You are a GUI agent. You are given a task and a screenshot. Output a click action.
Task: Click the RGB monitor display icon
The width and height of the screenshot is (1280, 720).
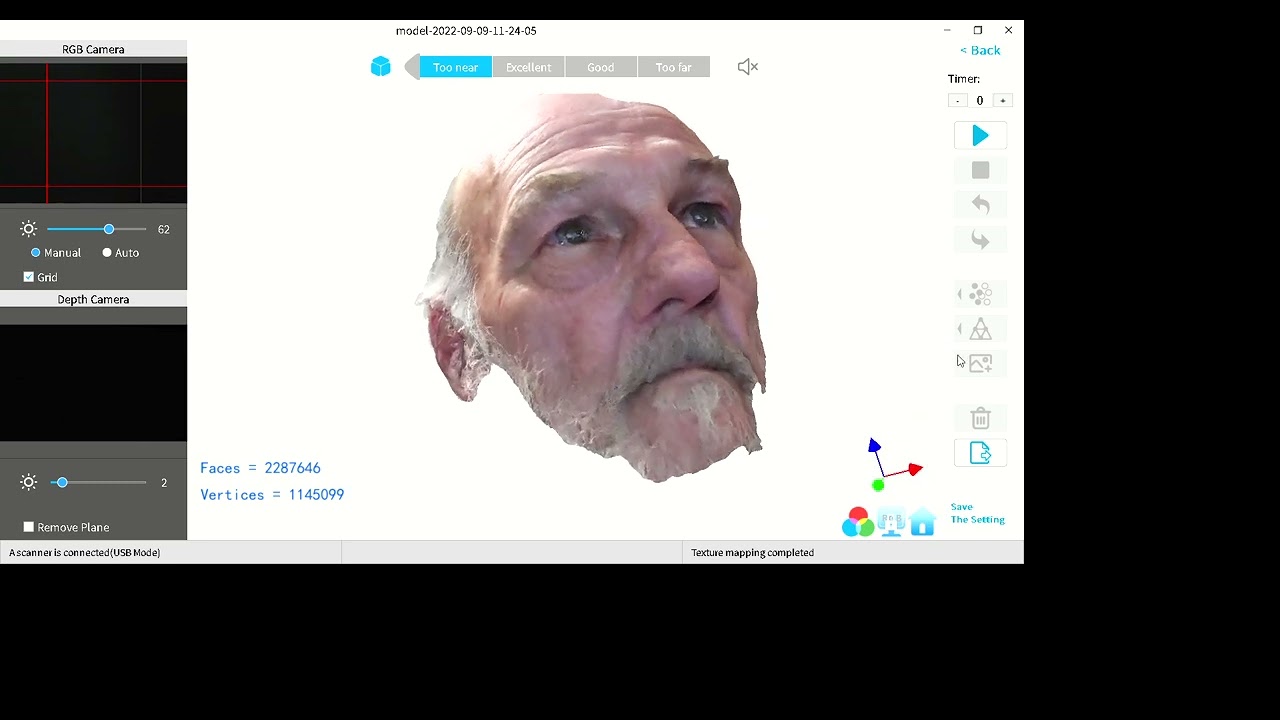pos(891,522)
